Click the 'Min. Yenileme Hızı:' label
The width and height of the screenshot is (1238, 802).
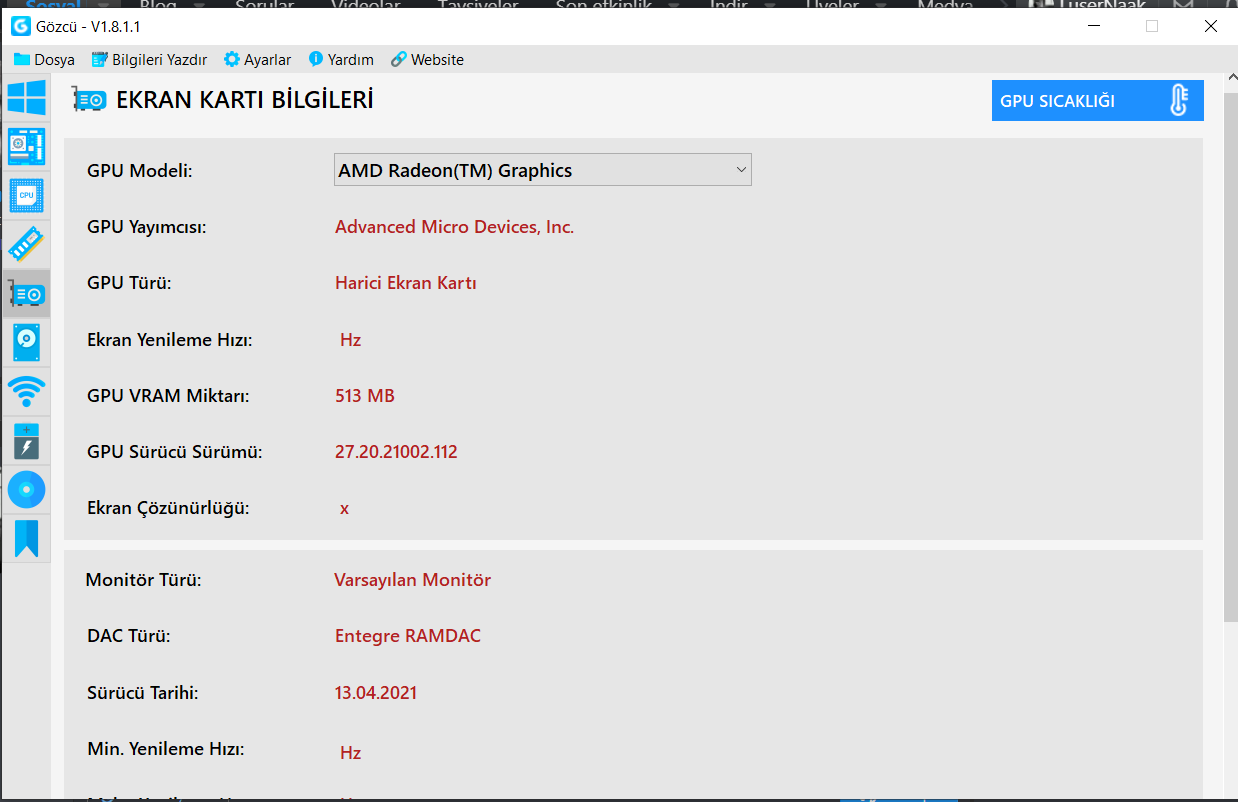click(x=165, y=748)
